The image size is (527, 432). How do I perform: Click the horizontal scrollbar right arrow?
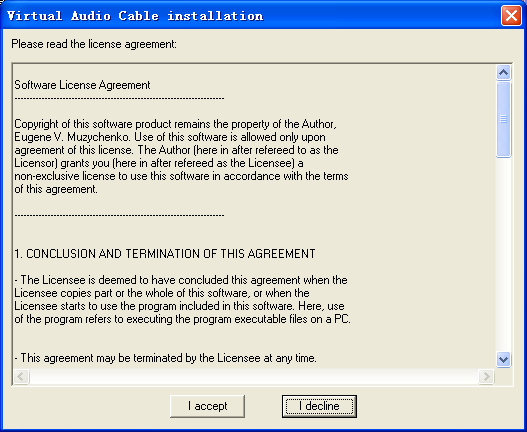[486, 376]
